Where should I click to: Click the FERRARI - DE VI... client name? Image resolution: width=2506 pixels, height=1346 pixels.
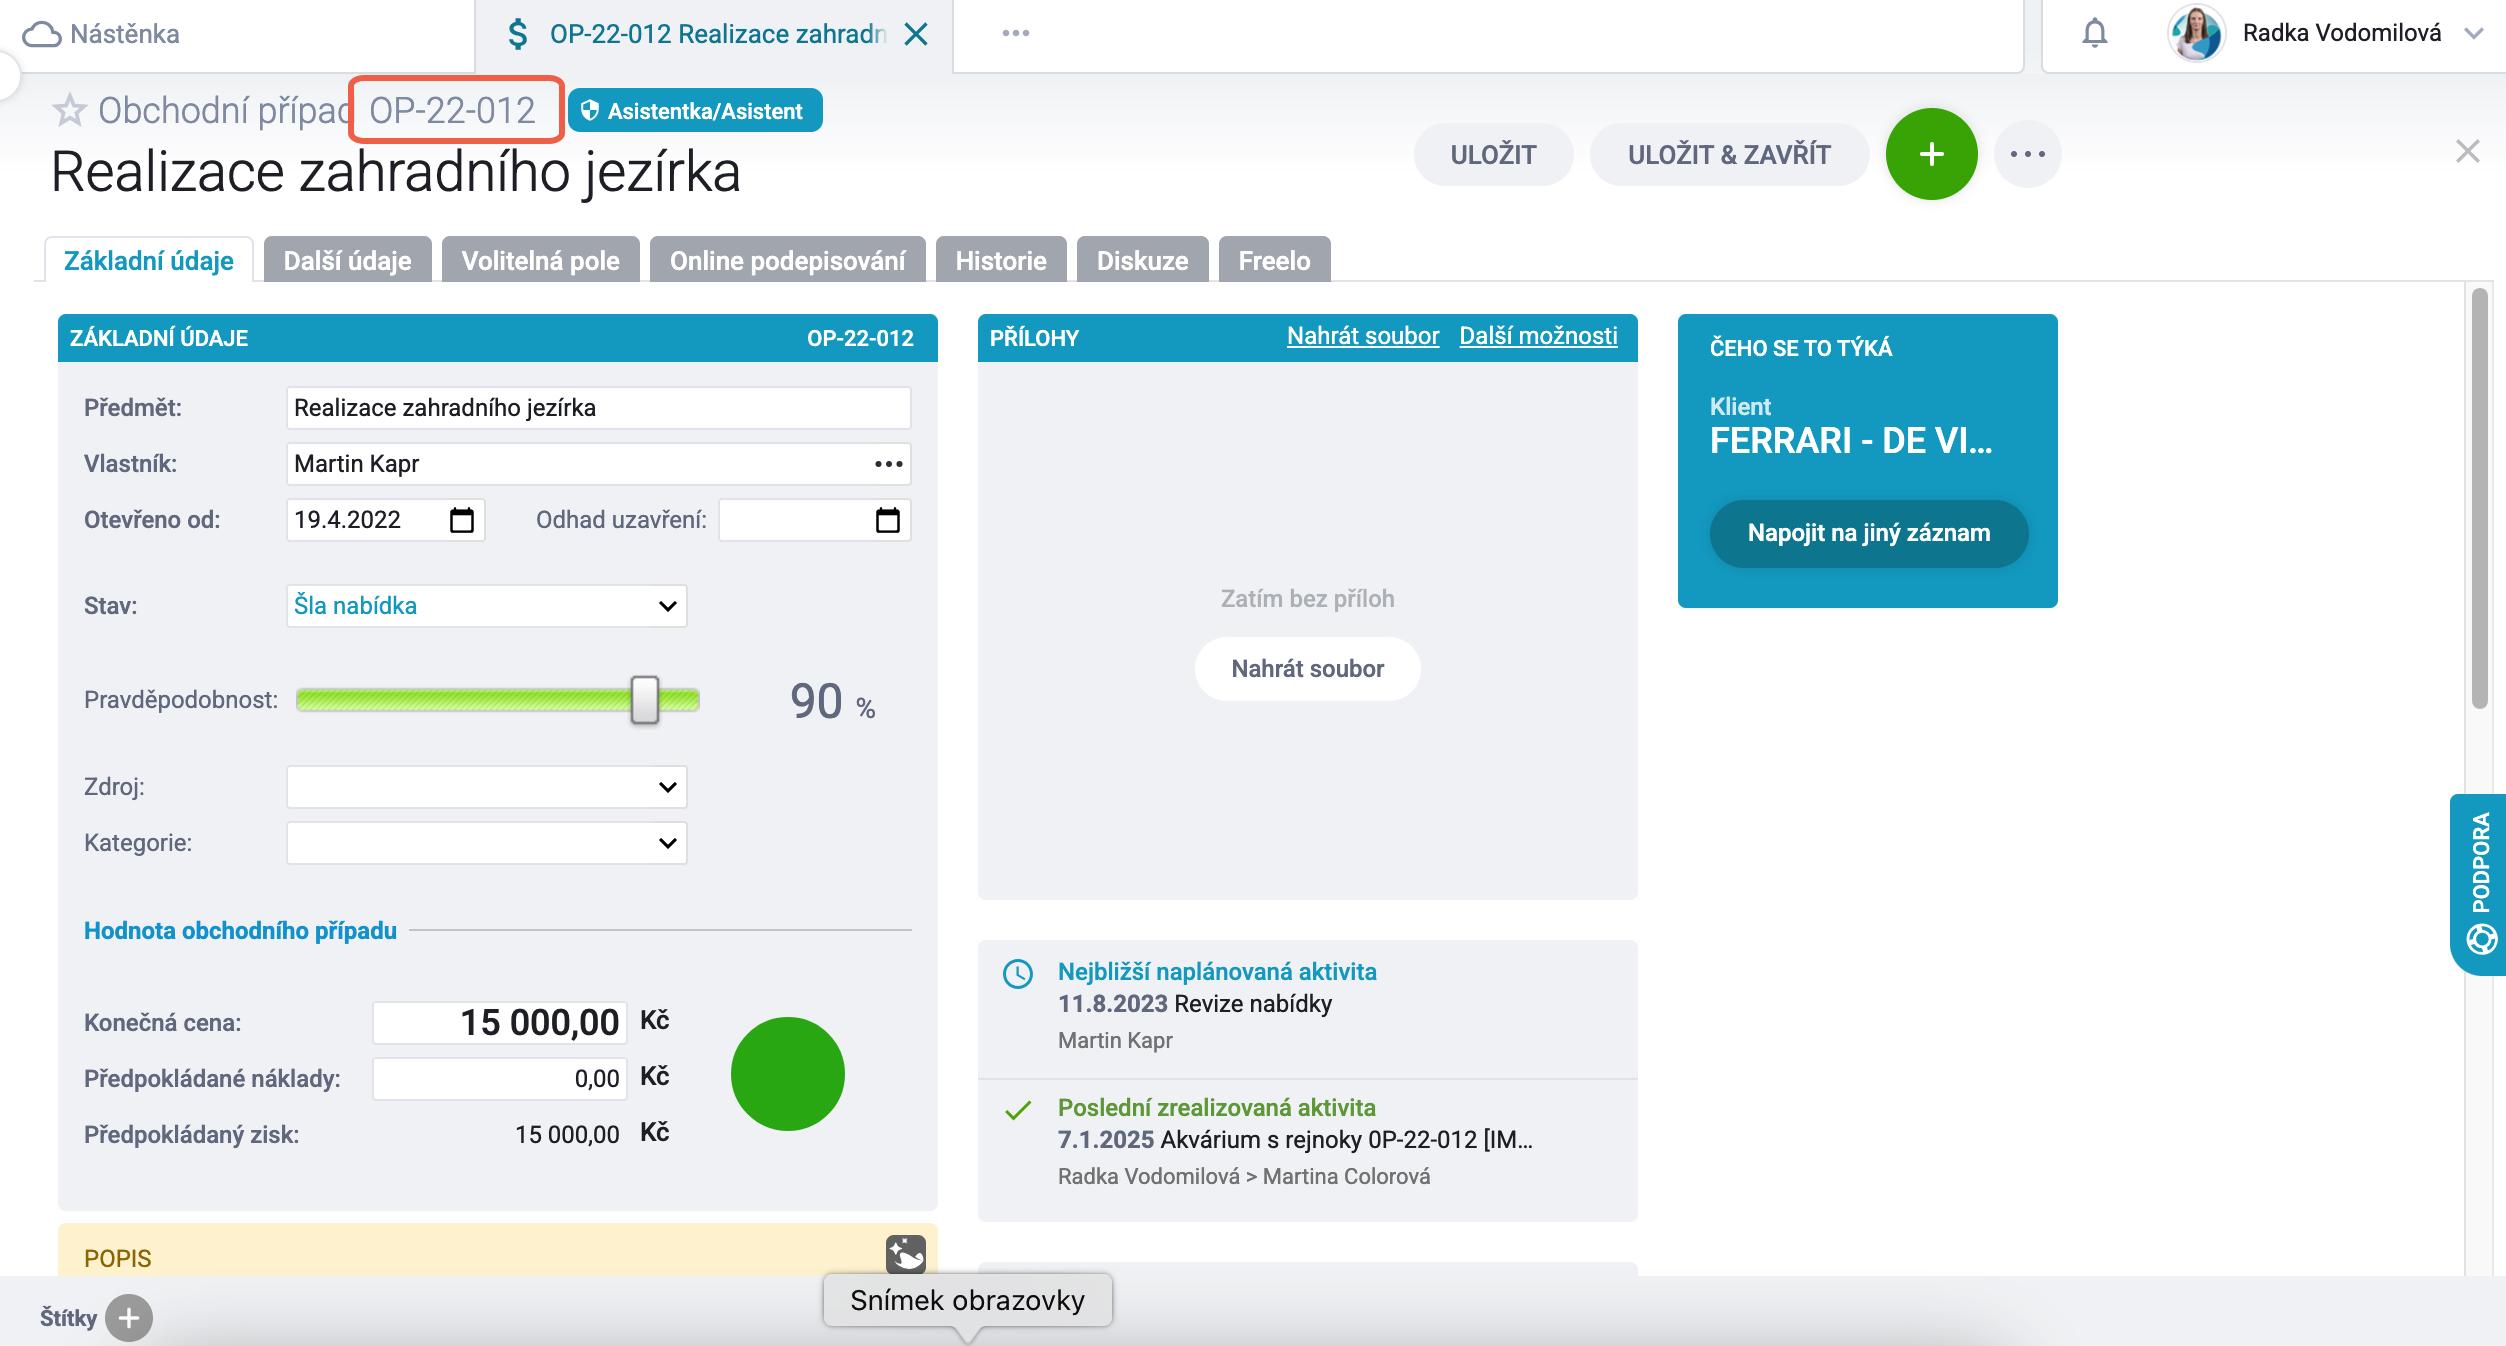coord(1851,441)
